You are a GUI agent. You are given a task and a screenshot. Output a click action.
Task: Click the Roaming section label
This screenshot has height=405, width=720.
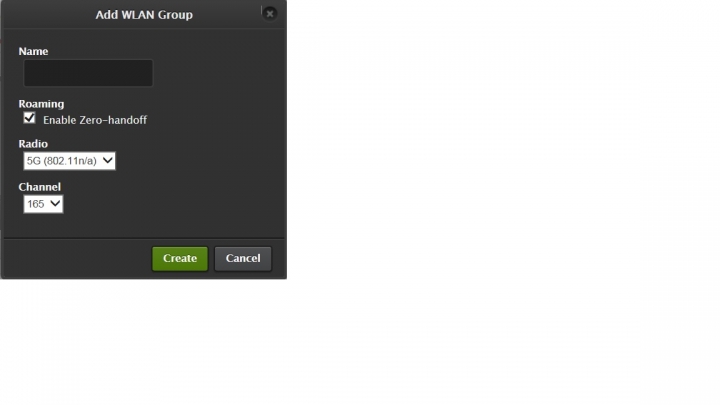(x=41, y=104)
